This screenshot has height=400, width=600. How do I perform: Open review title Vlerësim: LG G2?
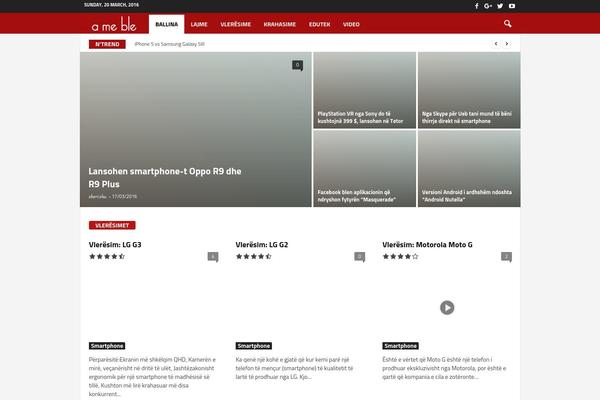click(x=262, y=245)
